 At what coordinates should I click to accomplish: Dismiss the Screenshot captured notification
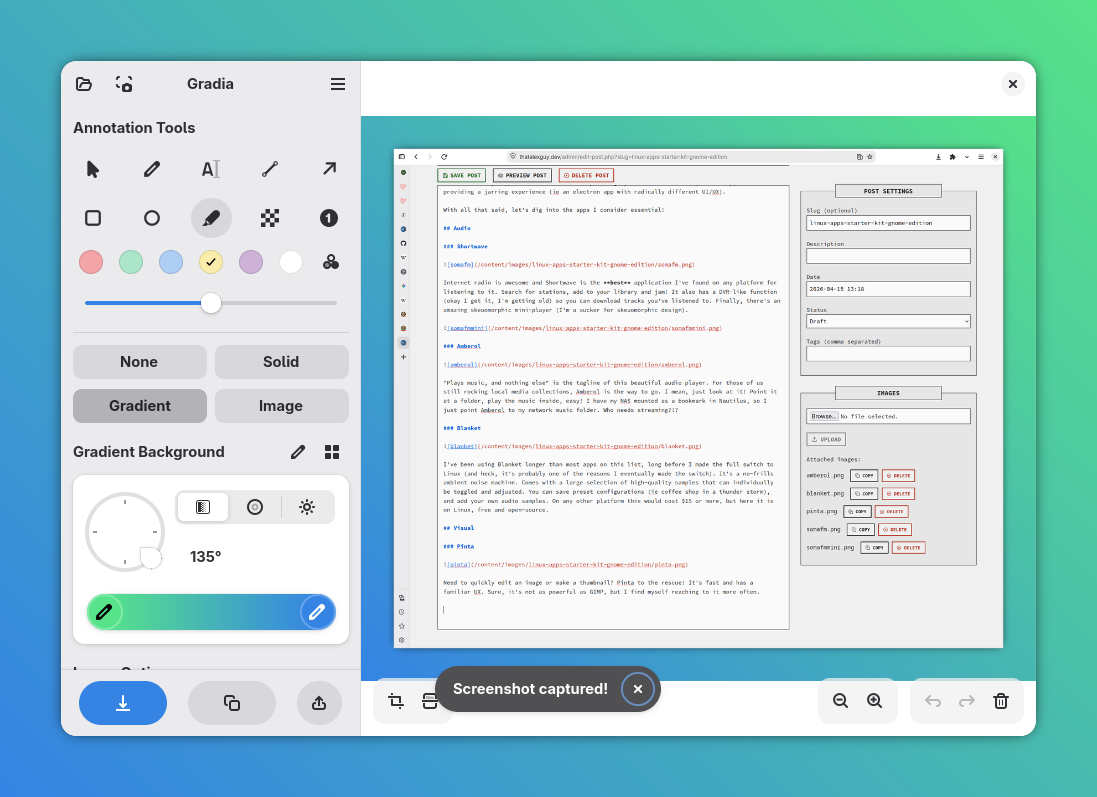pyautogui.click(x=638, y=689)
